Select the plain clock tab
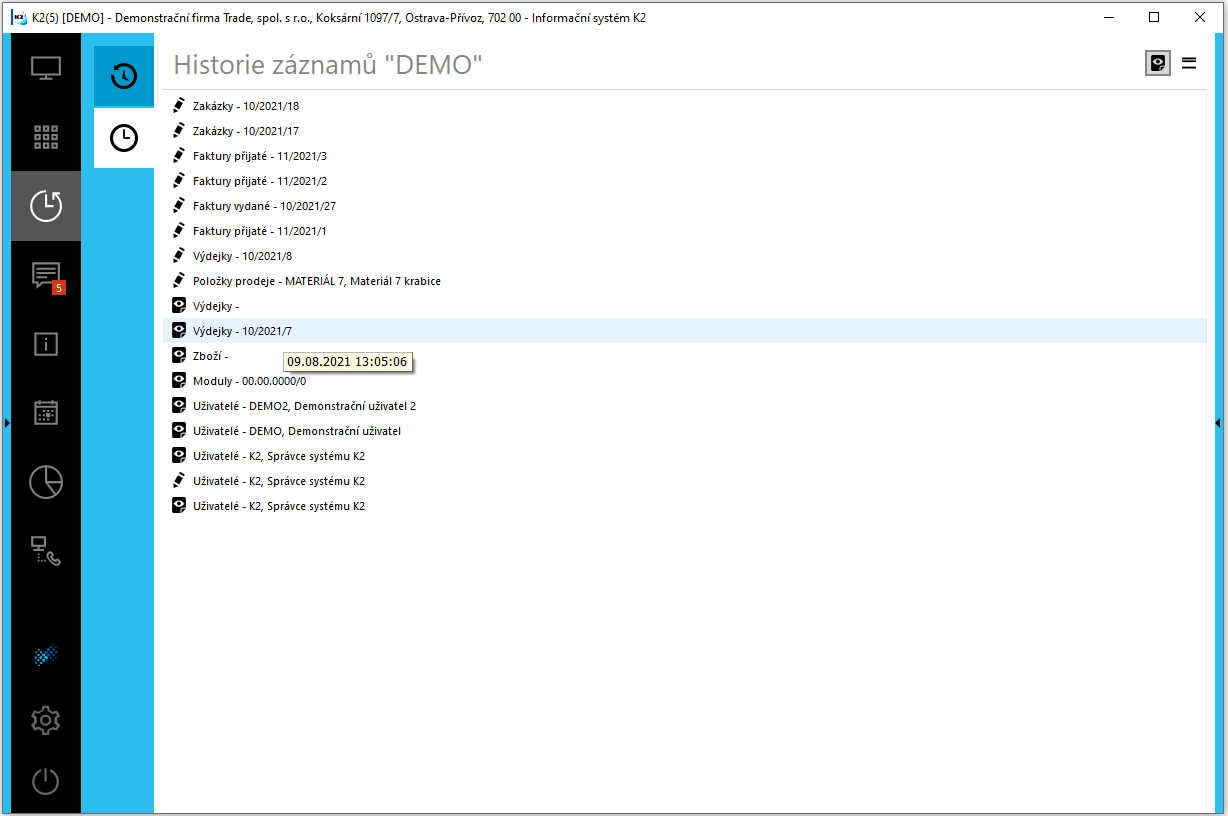The image size is (1228, 816). click(x=124, y=138)
